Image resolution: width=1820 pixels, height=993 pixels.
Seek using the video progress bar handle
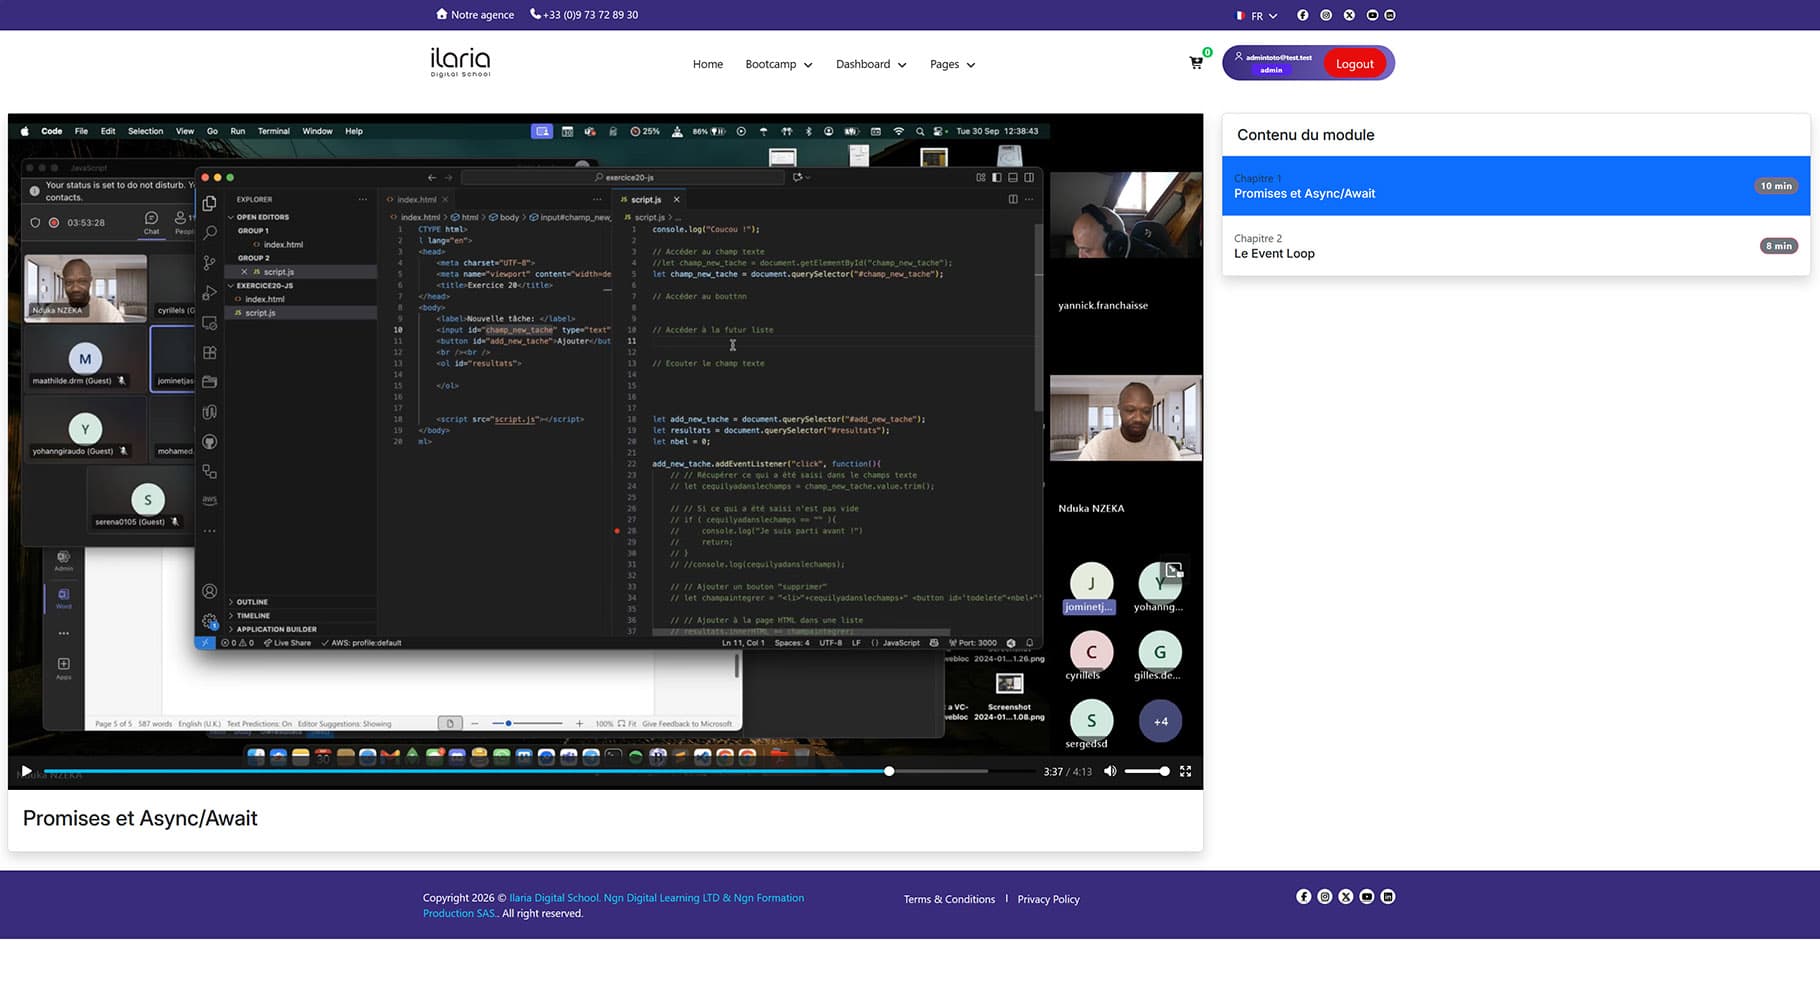pyautogui.click(x=889, y=771)
